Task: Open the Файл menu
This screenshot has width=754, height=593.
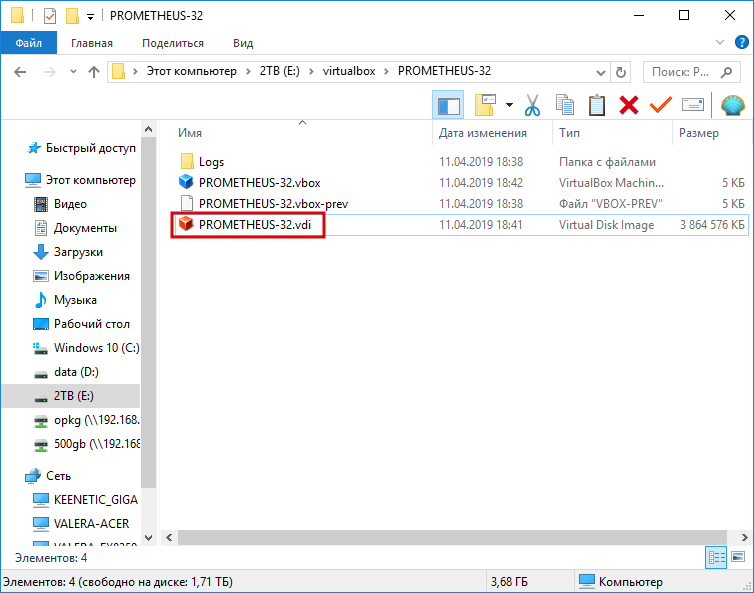Action: (x=28, y=43)
